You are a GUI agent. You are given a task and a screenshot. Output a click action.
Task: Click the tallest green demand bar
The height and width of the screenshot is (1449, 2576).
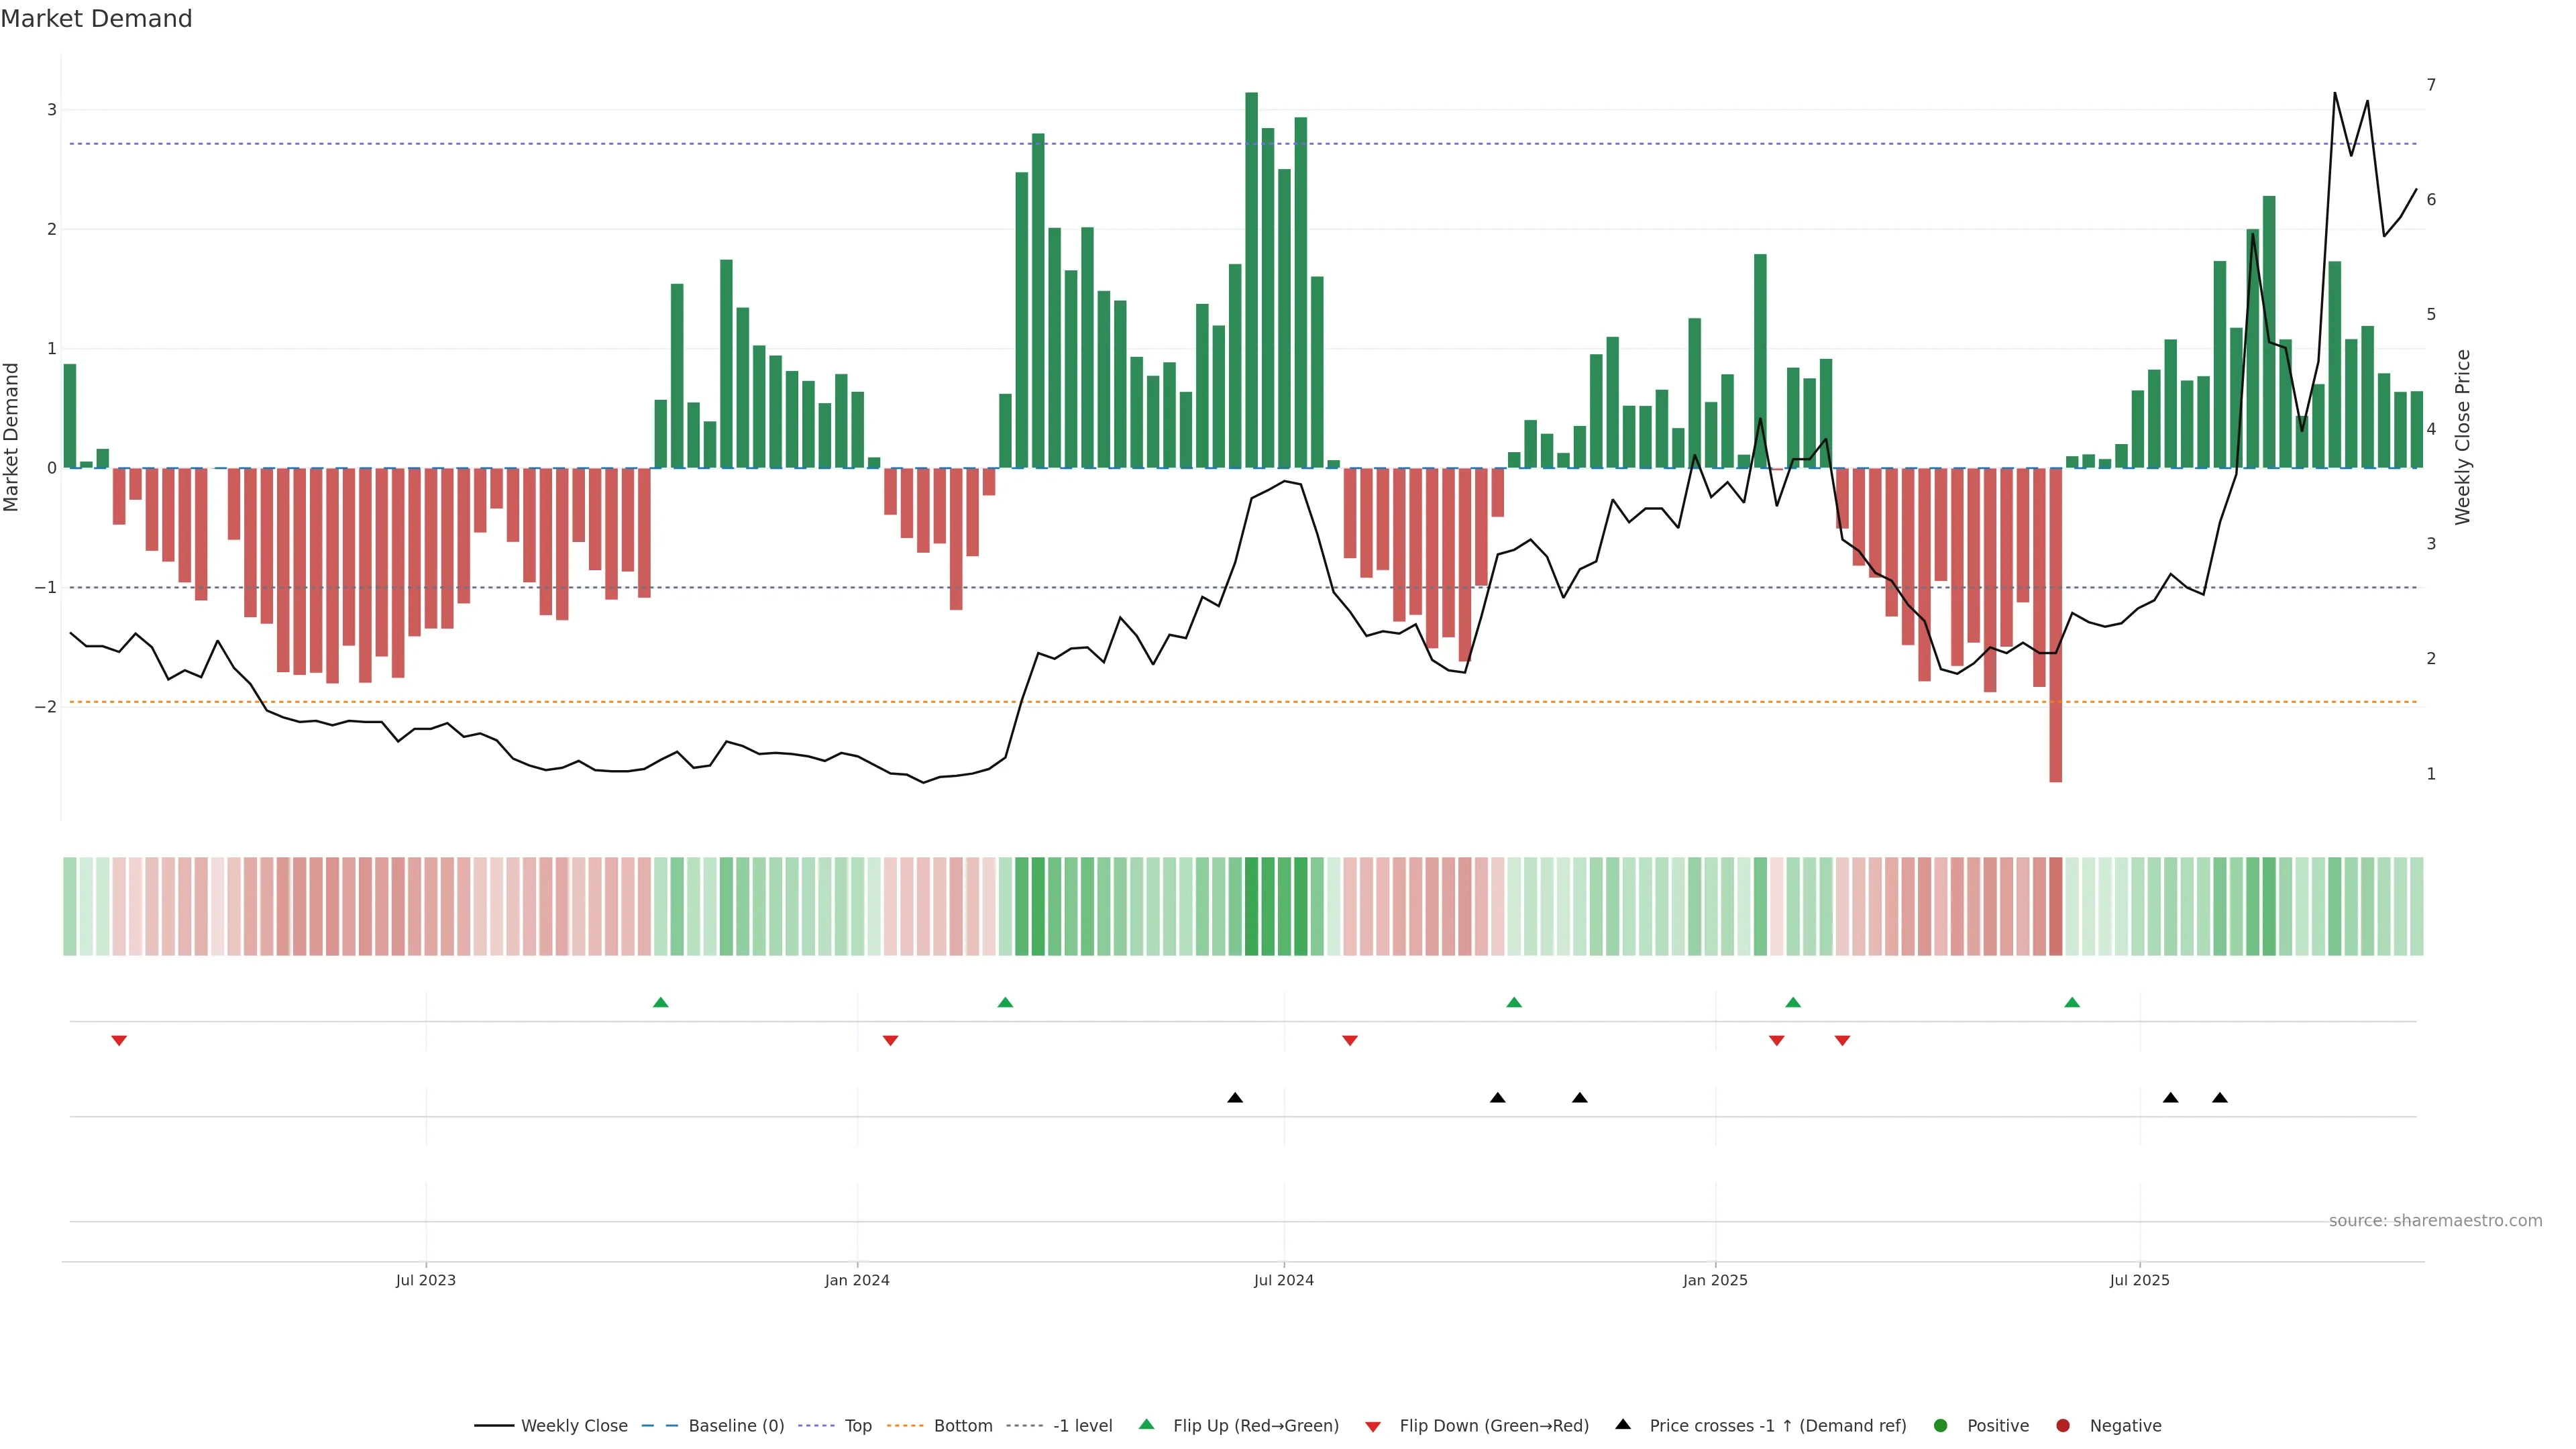click(1251, 280)
